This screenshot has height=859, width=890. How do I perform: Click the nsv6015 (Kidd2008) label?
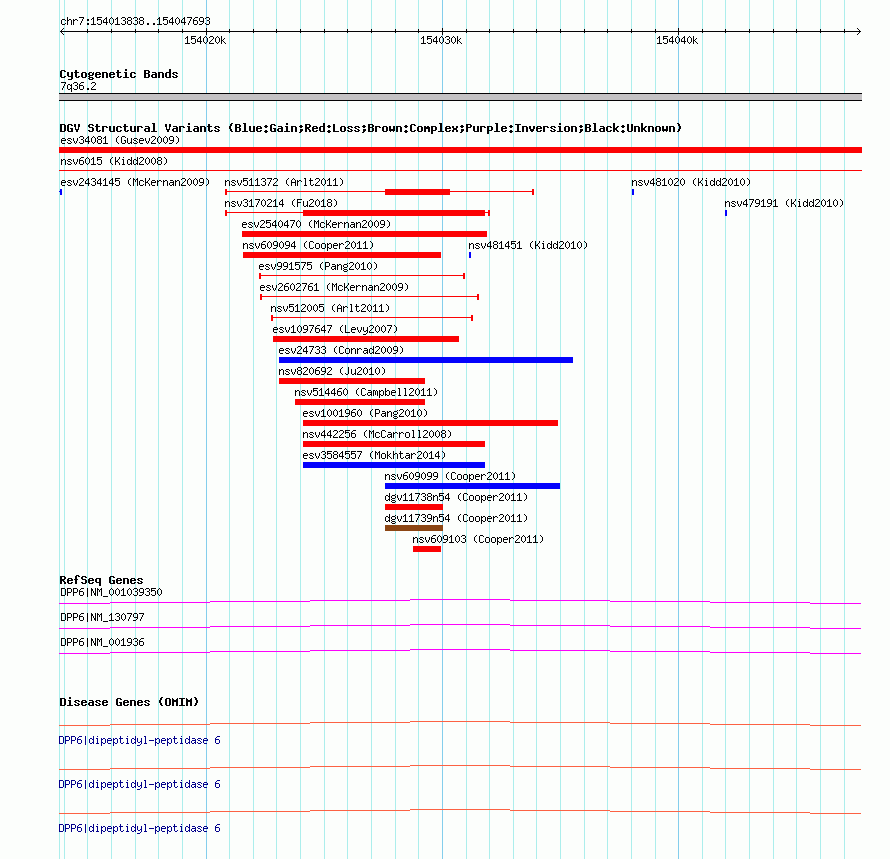pyautogui.click(x=114, y=161)
